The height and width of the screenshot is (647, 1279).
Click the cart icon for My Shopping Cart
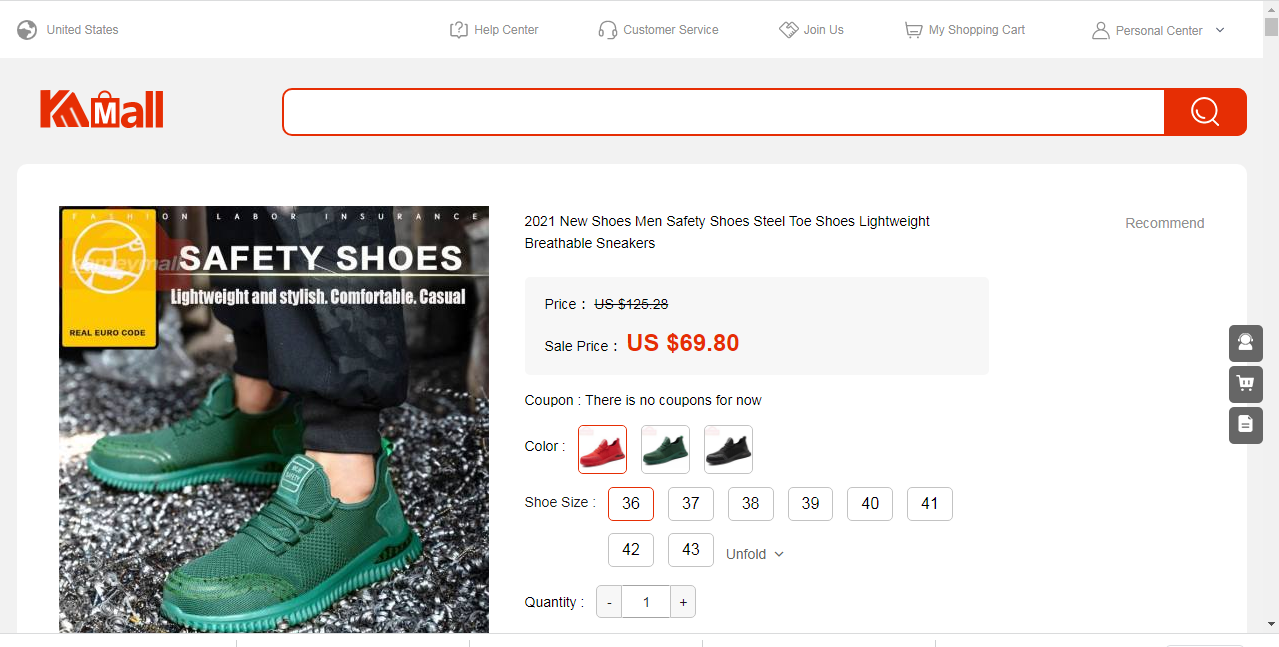point(913,30)
